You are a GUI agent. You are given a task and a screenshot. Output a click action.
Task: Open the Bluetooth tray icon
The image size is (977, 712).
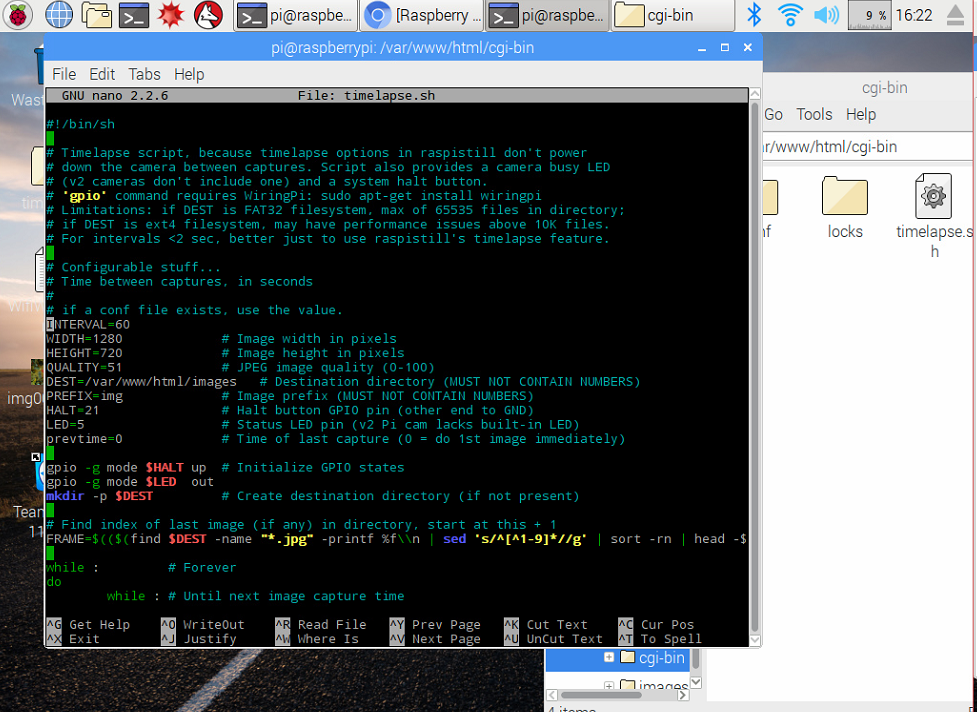pos(754,15)
